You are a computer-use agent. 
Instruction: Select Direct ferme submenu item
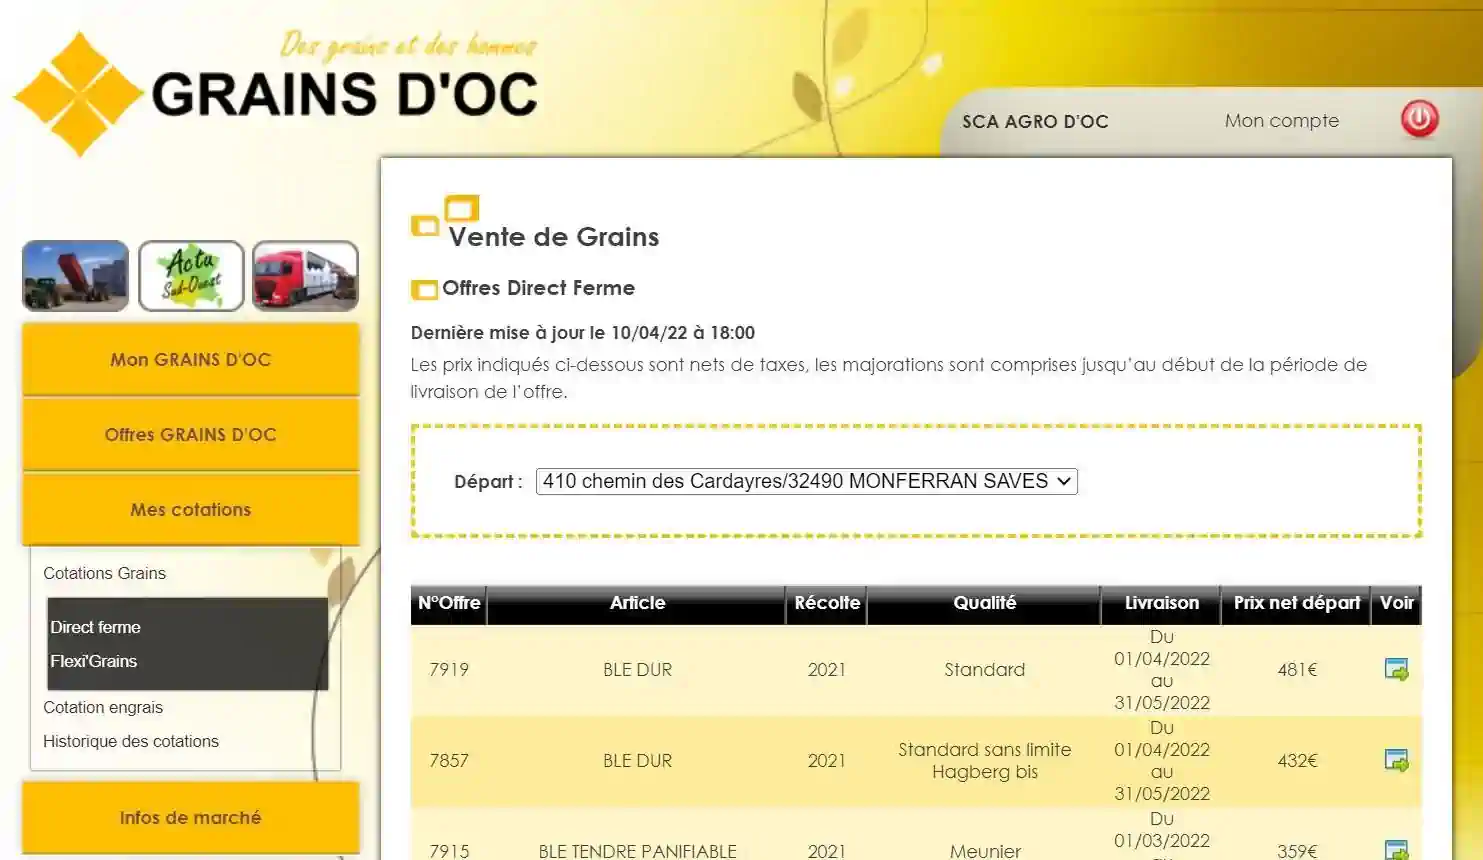[x=96, y=627]
